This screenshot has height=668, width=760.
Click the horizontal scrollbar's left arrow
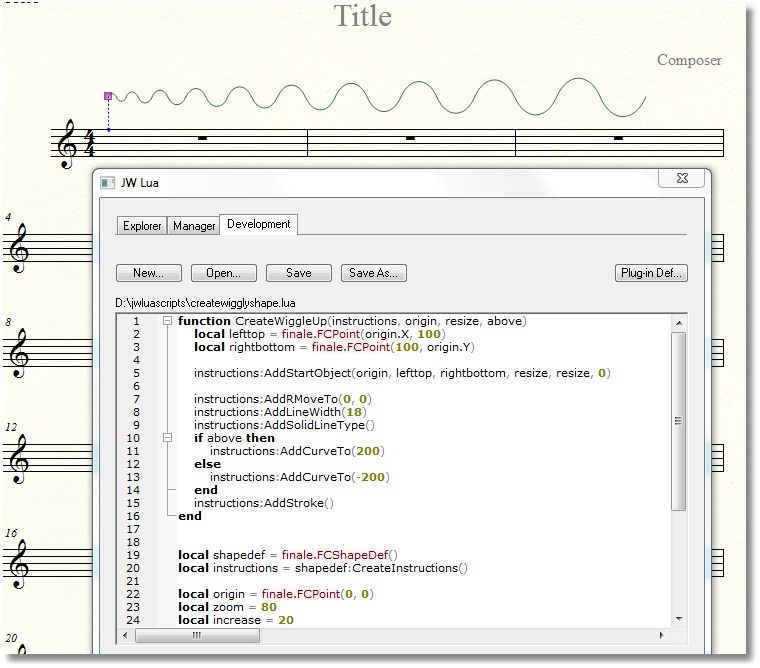coord(126,635)
